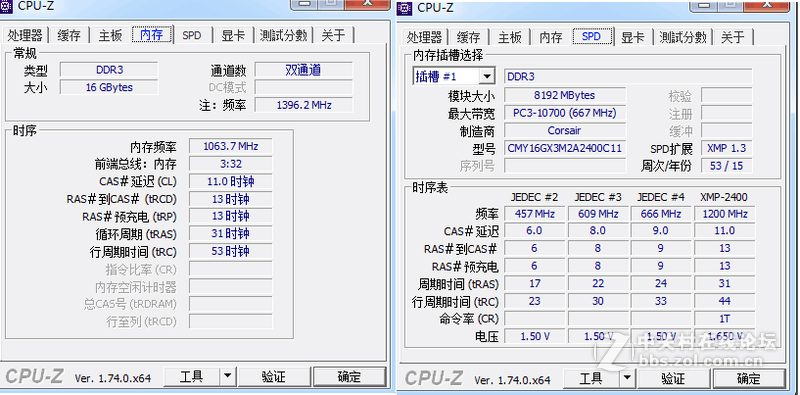The width and height of the screenshot is (800, 395).
Task: Switch to 内存 tab in the right CPU-Z window
Action: (551, 37)
